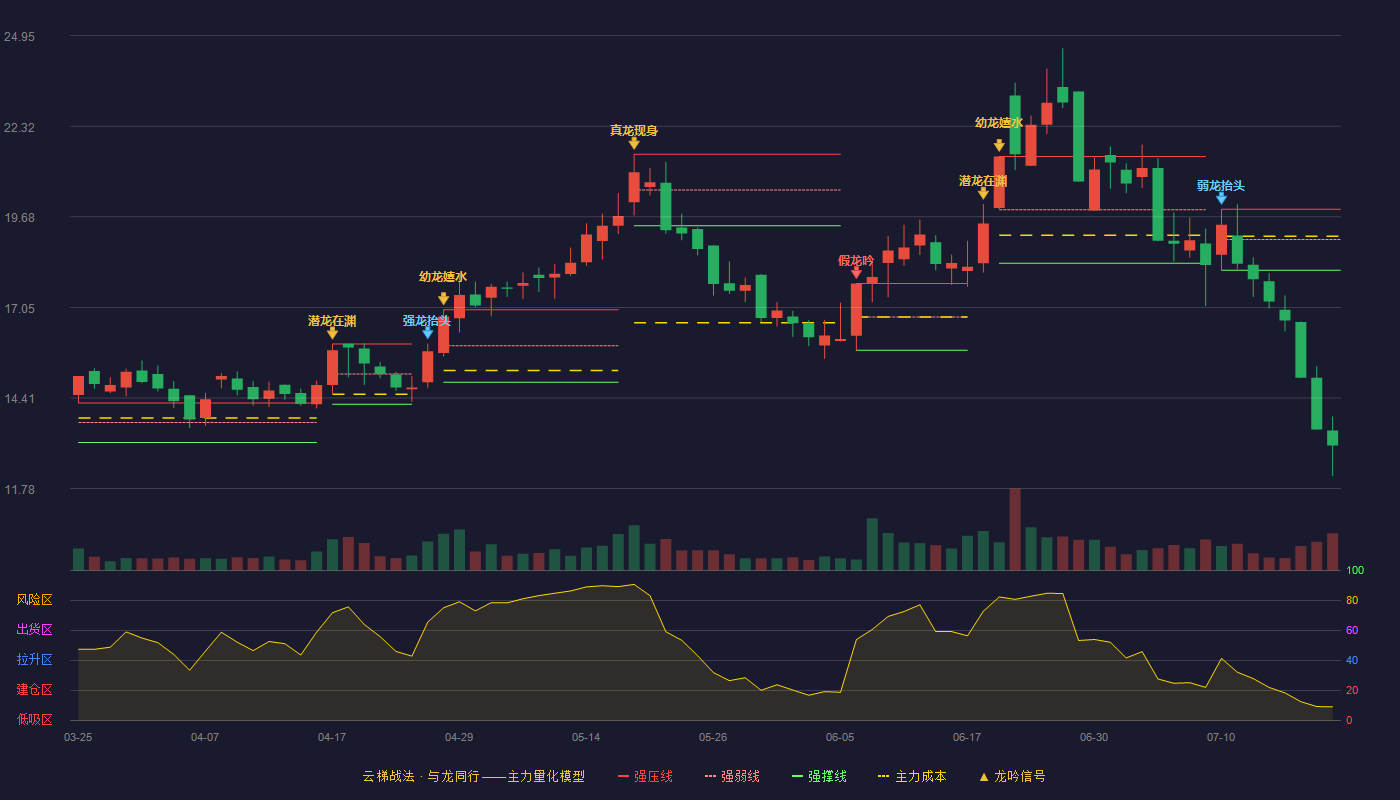This screenshot has height=800, width=1400.
Task: Click the 22.32 price axis label
Action: (19, 128)
